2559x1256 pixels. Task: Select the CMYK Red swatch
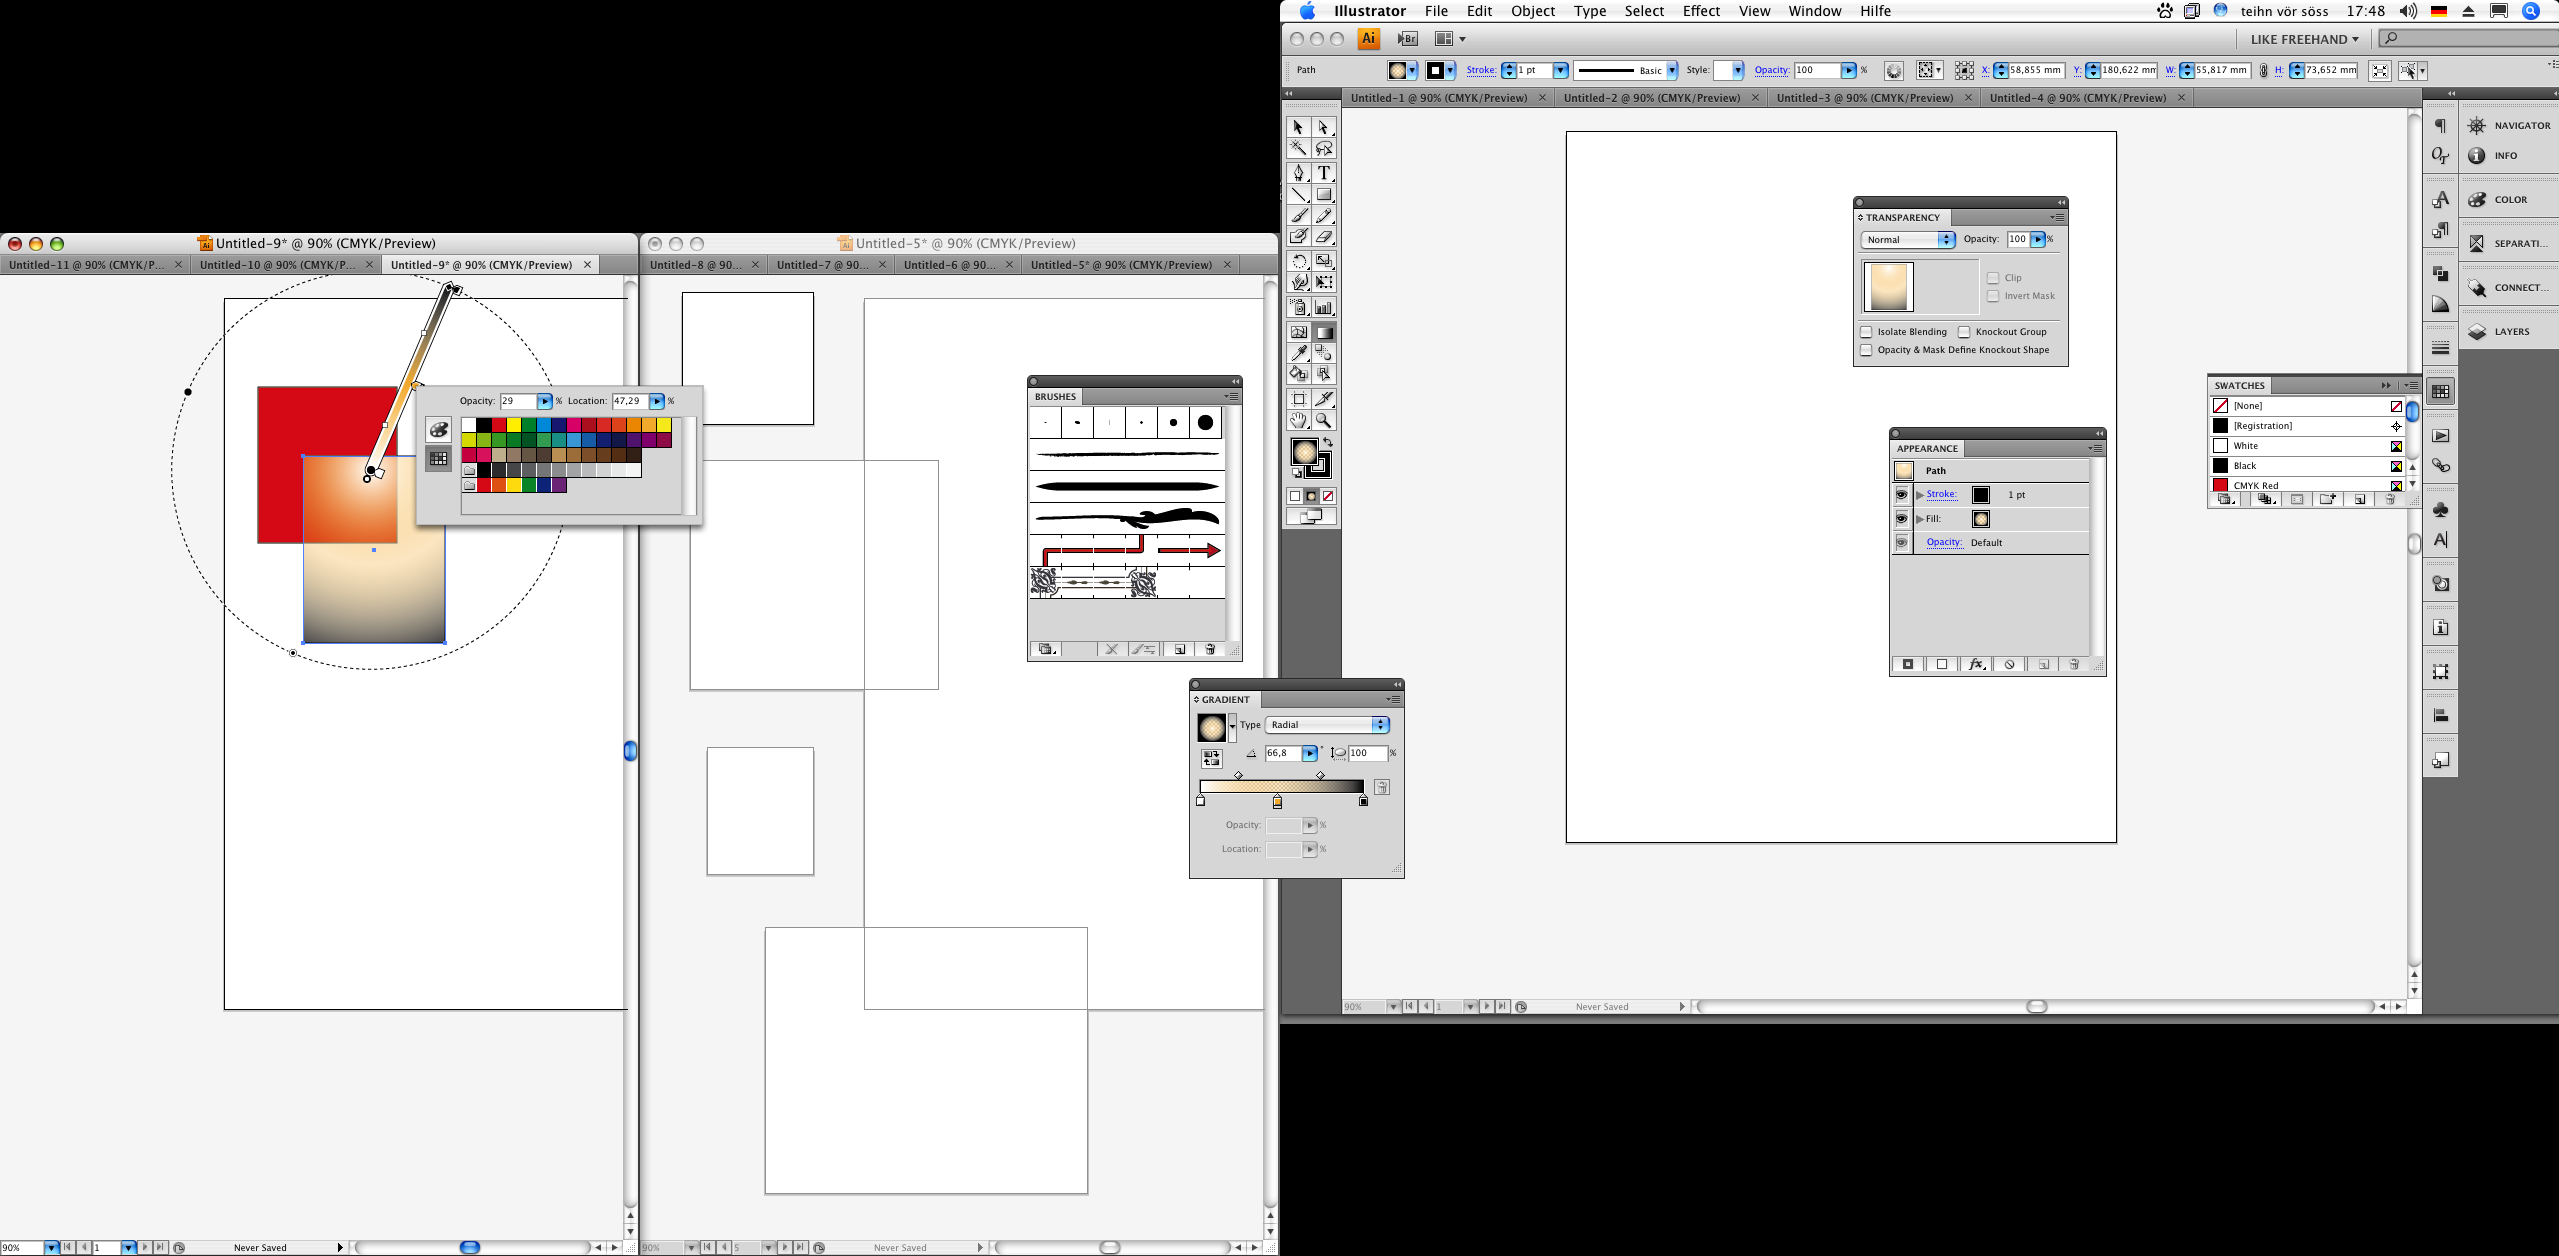pos(2256,485)
